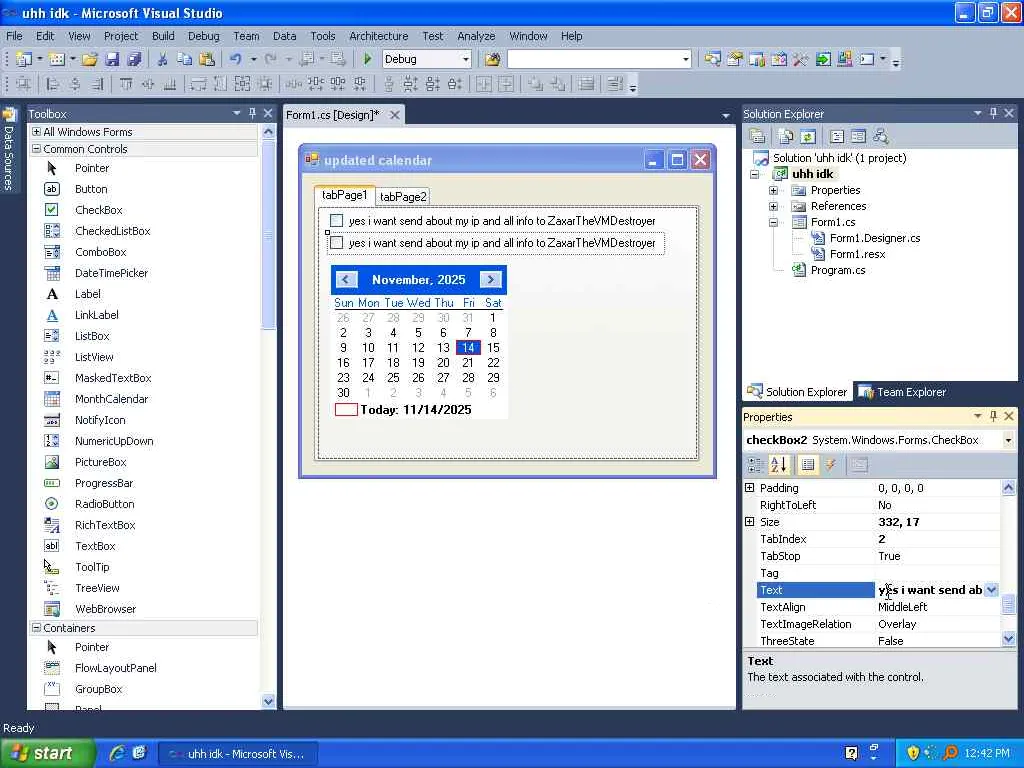Open the checkBox2 object selector dropdown

(x=1008, y=440)
